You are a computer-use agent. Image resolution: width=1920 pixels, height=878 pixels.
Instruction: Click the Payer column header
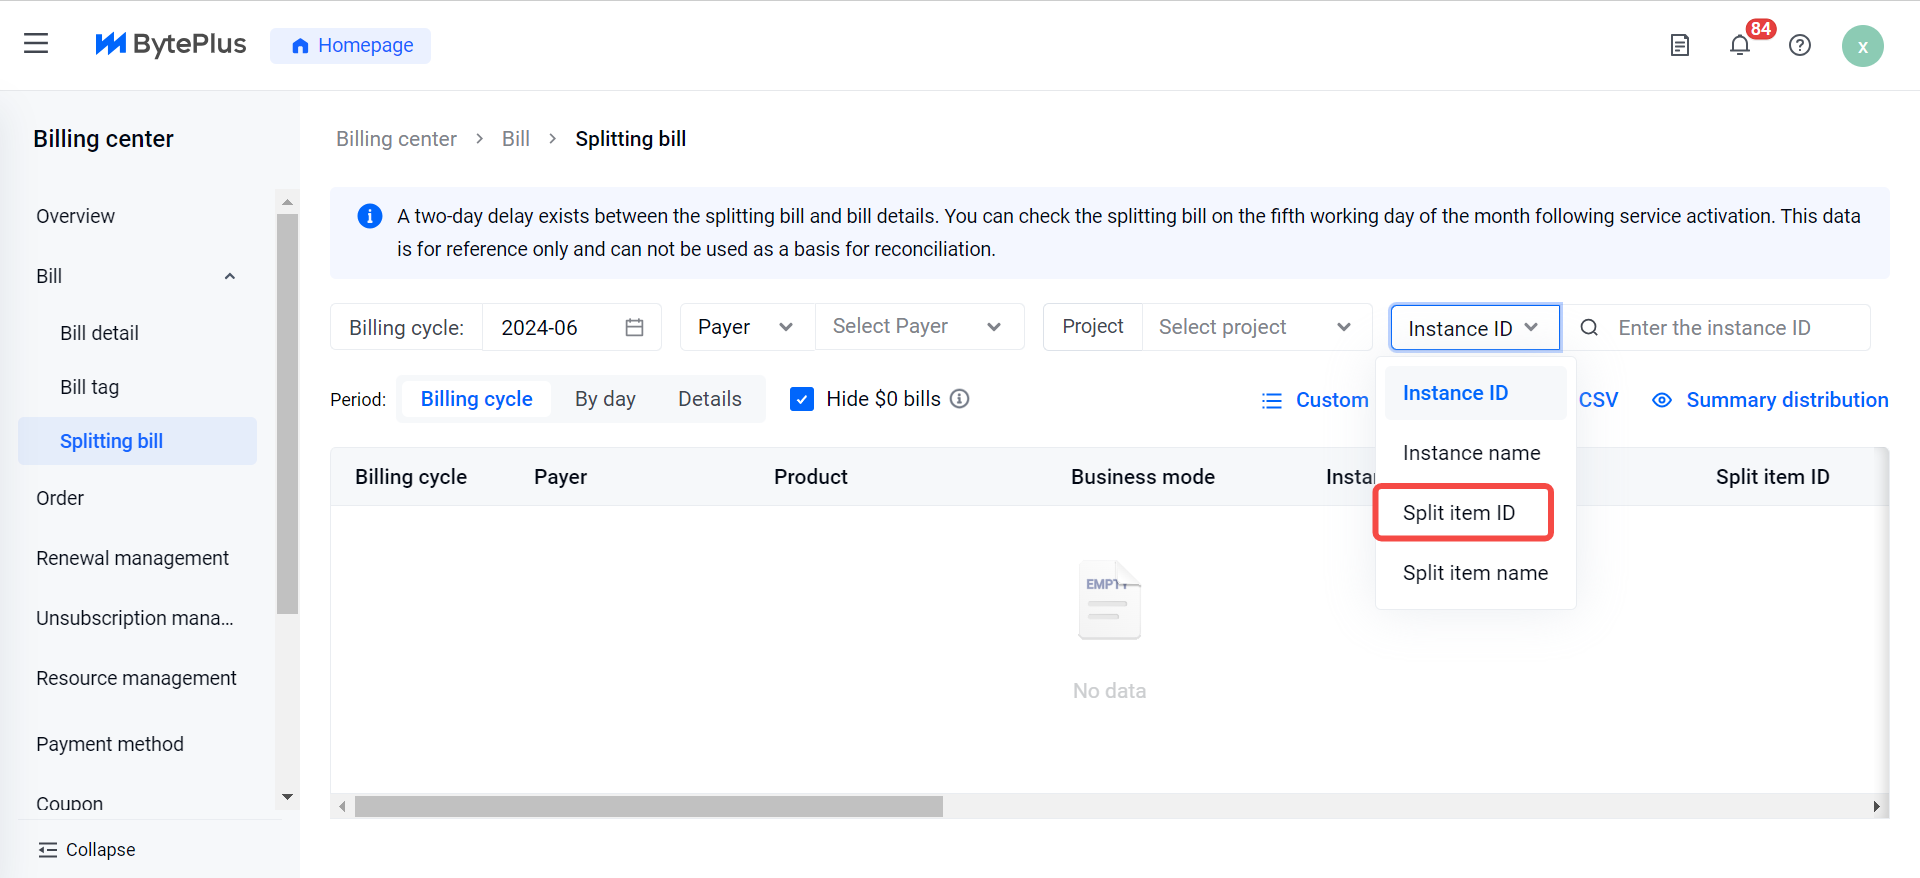[x=560, y=477]
